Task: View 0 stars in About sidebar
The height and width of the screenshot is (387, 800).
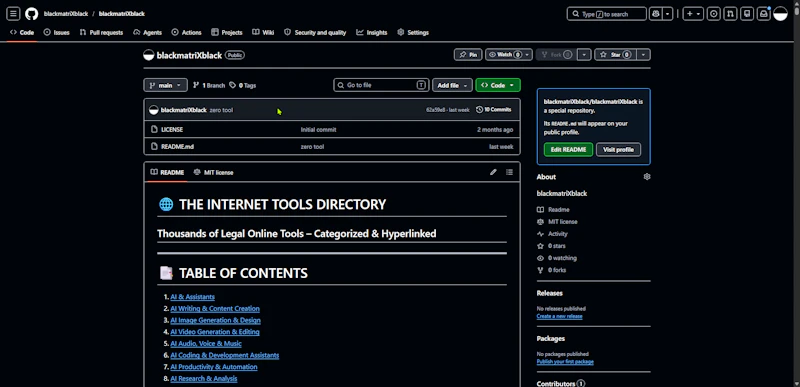Action: (x=552, y=246)
